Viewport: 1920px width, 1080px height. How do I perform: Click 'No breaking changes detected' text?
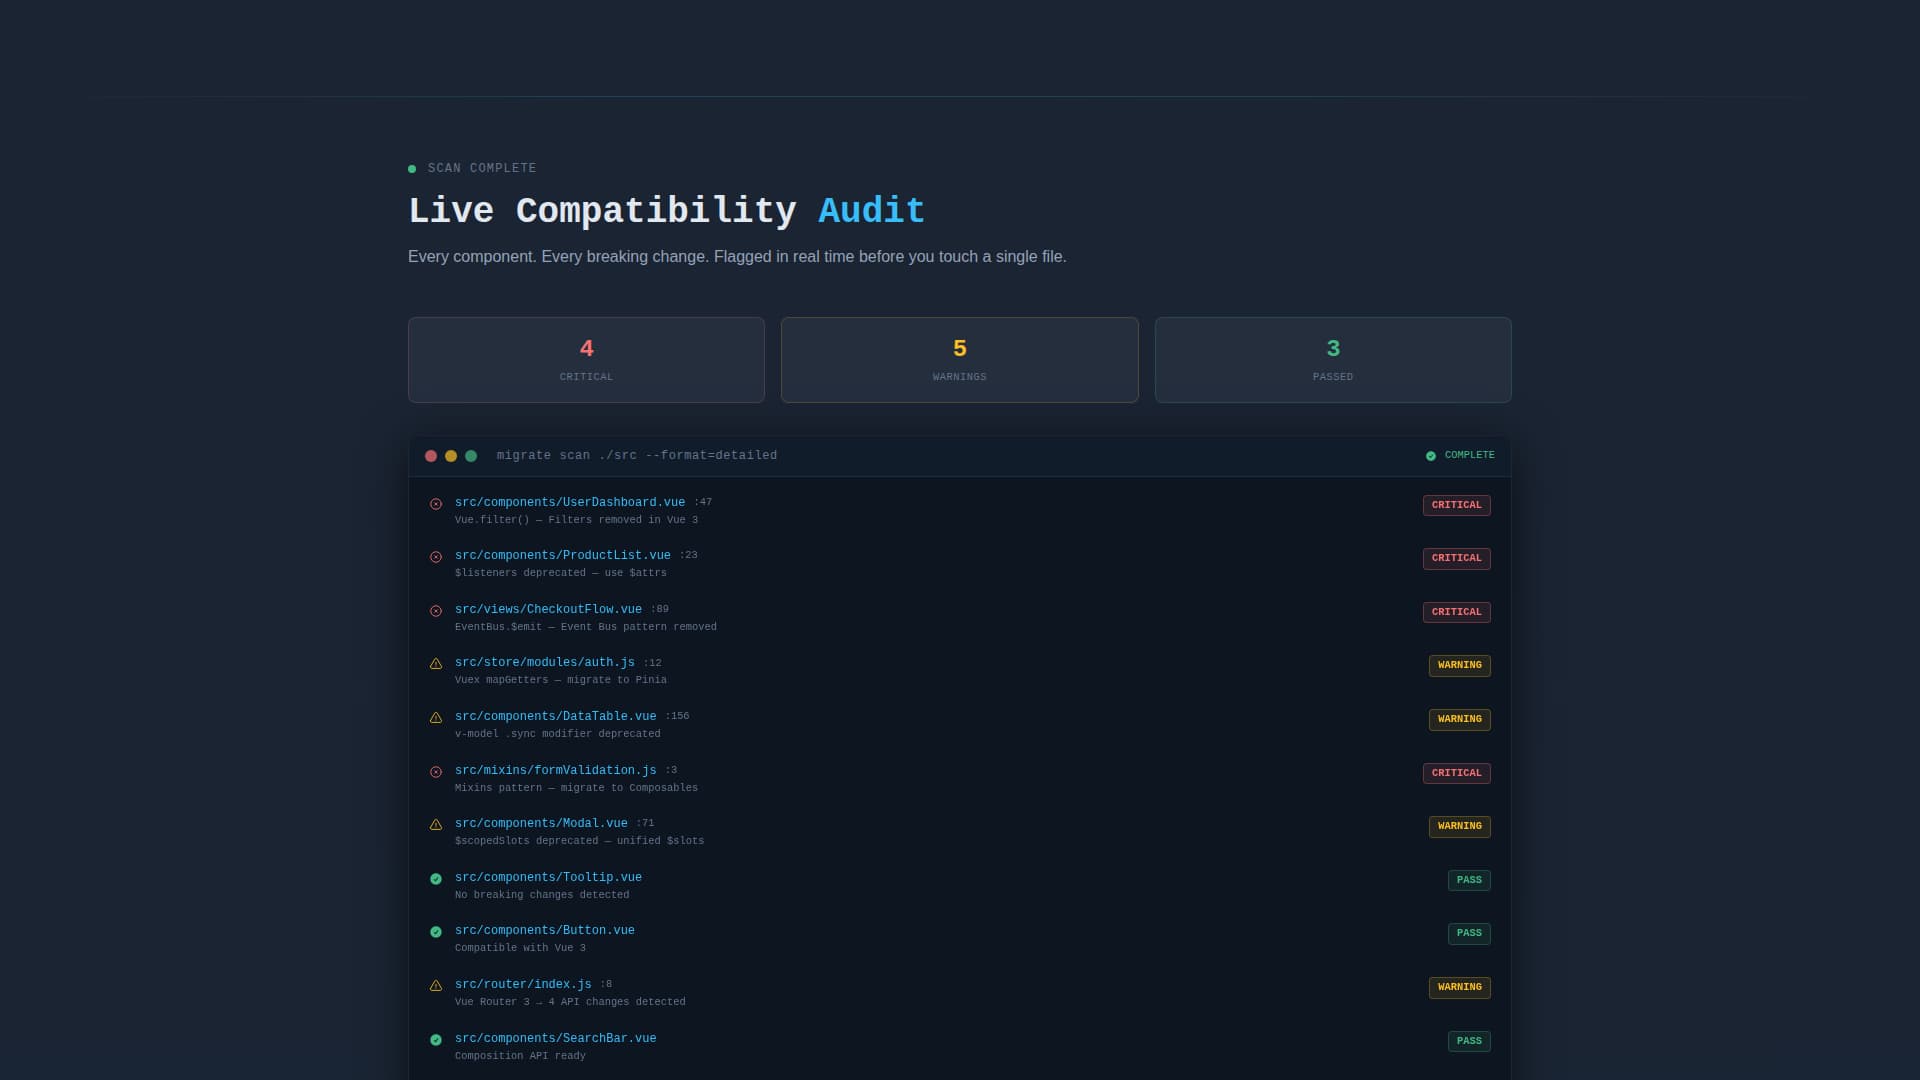click(x=542, y=895)
